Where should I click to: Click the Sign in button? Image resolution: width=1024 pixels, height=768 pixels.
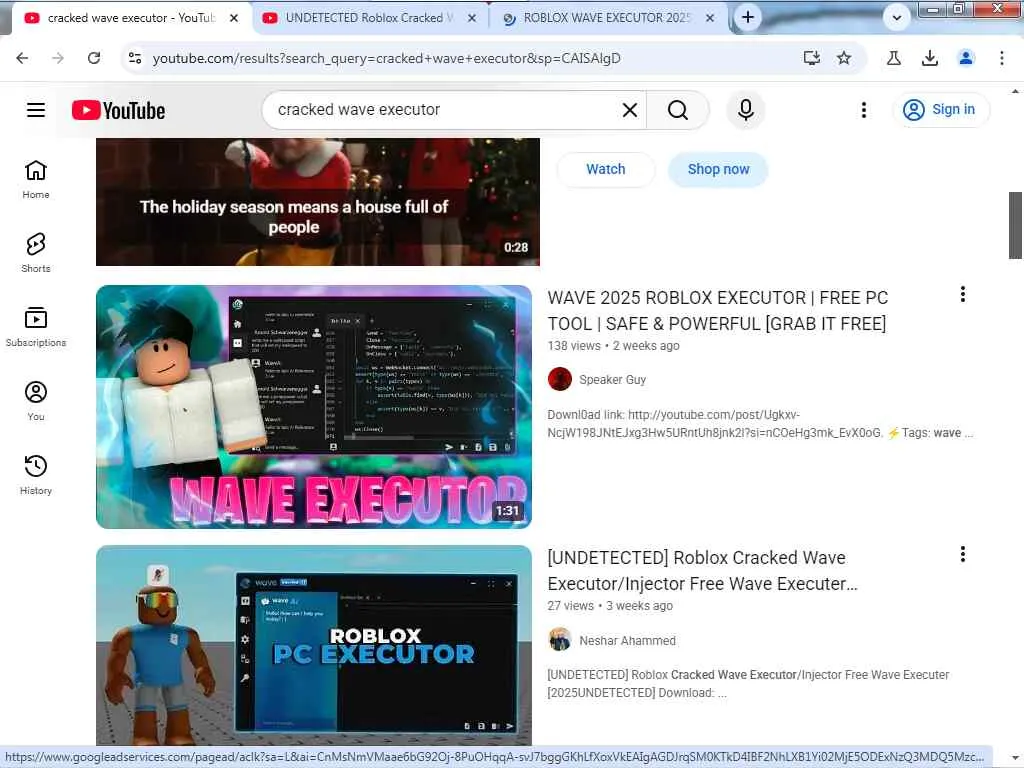[x=940, y=110]
